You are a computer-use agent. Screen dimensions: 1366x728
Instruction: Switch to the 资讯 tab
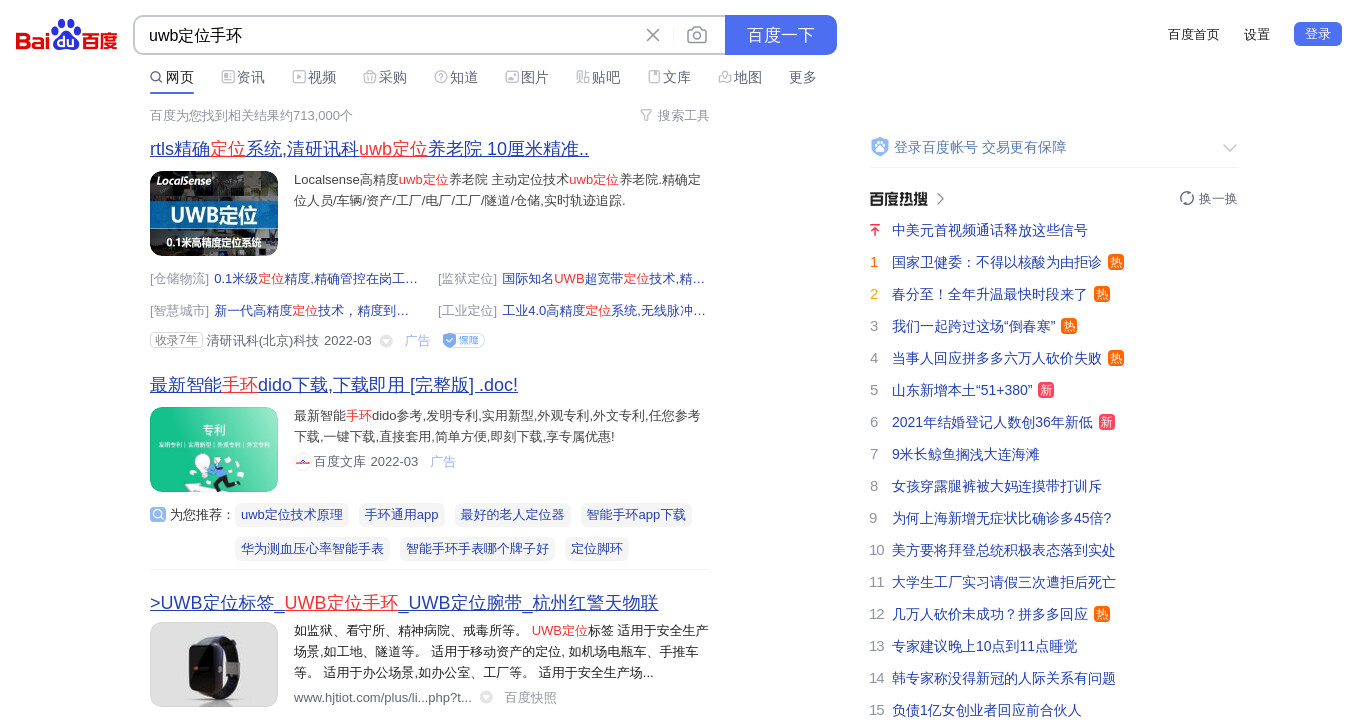[243, 77]
